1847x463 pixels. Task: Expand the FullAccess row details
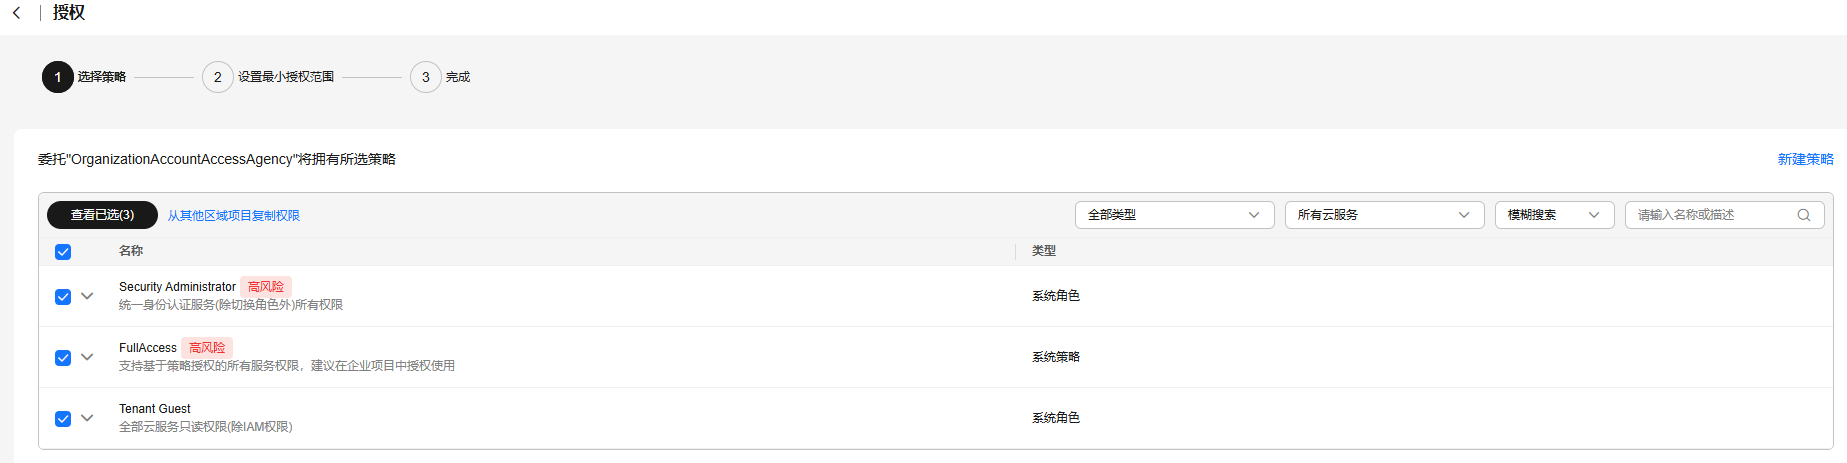coord(87,357)
